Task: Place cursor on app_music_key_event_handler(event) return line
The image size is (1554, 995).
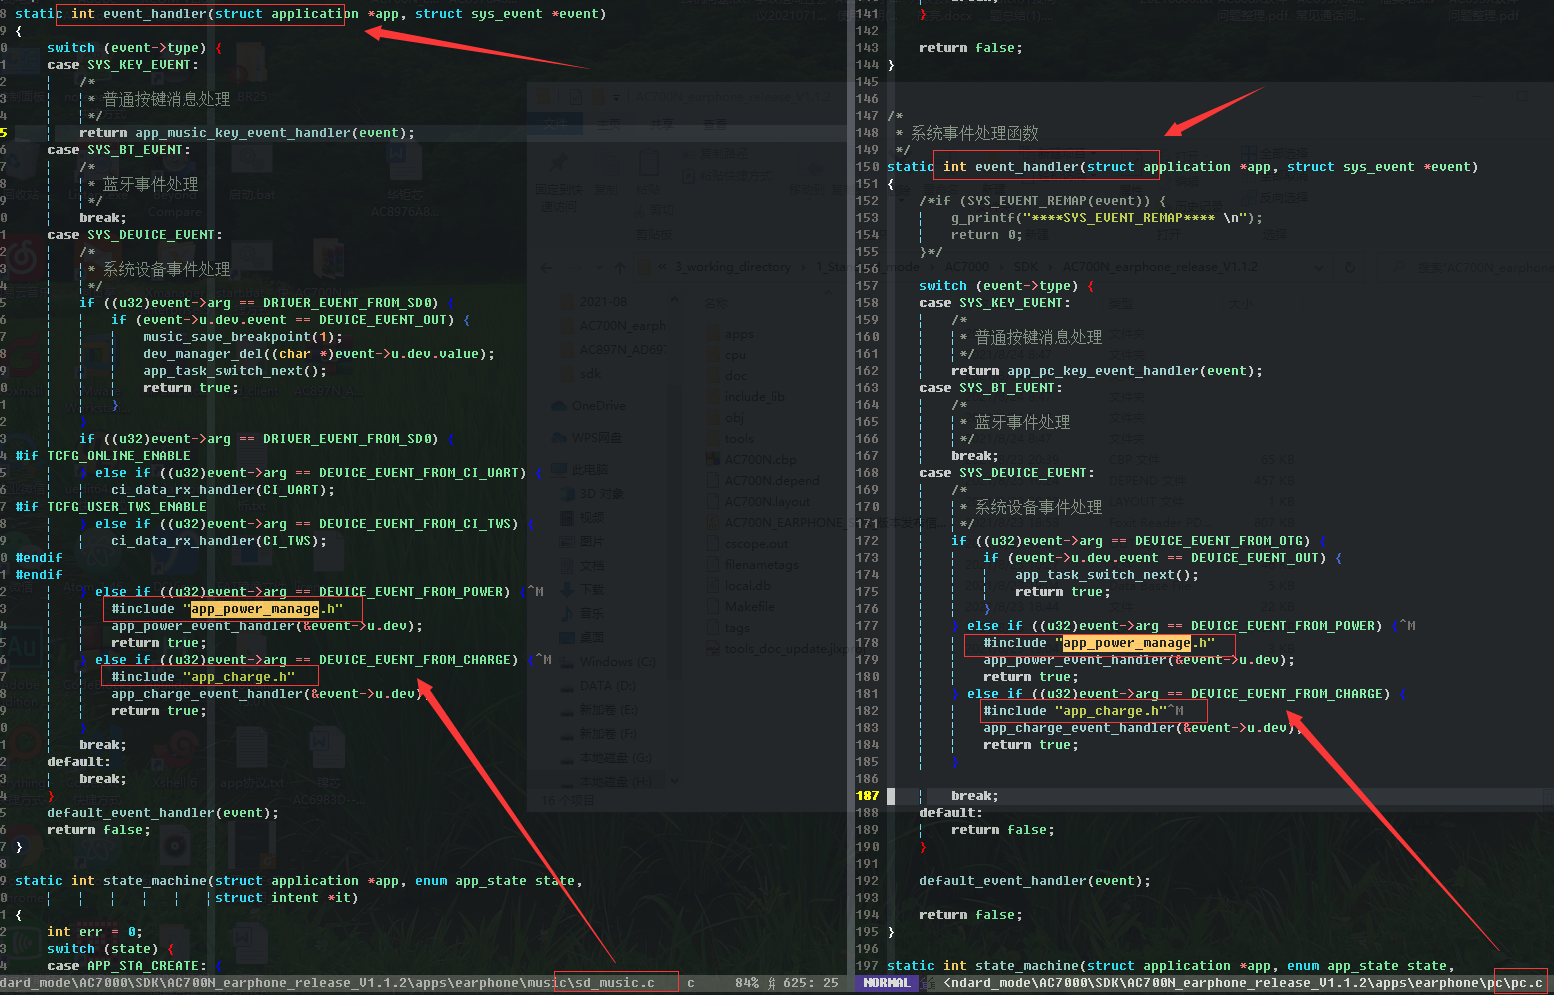Action: pos(247,133)
